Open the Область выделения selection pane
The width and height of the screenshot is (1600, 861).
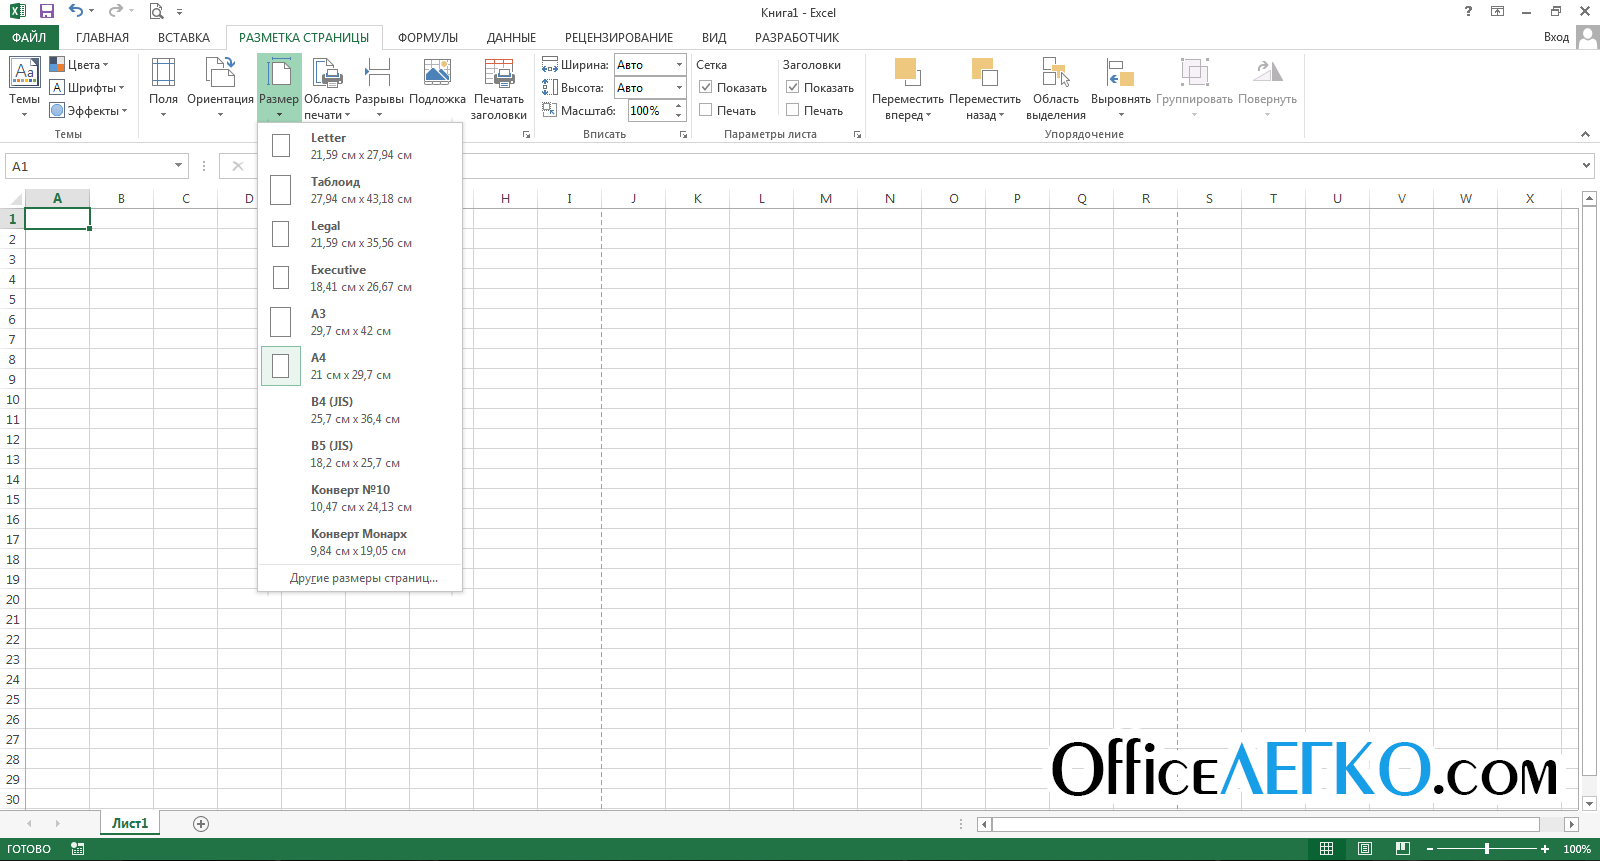tap(1056, 87)
